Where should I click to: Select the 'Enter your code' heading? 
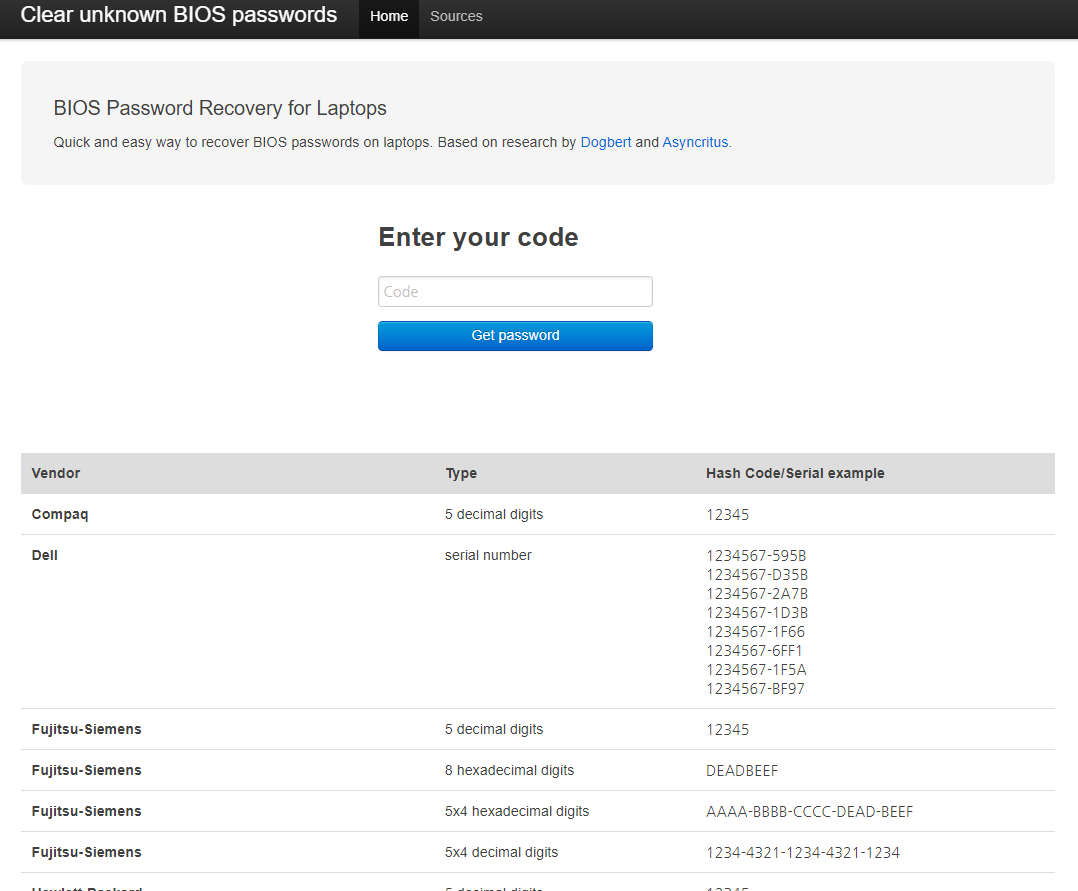point(478,237)
